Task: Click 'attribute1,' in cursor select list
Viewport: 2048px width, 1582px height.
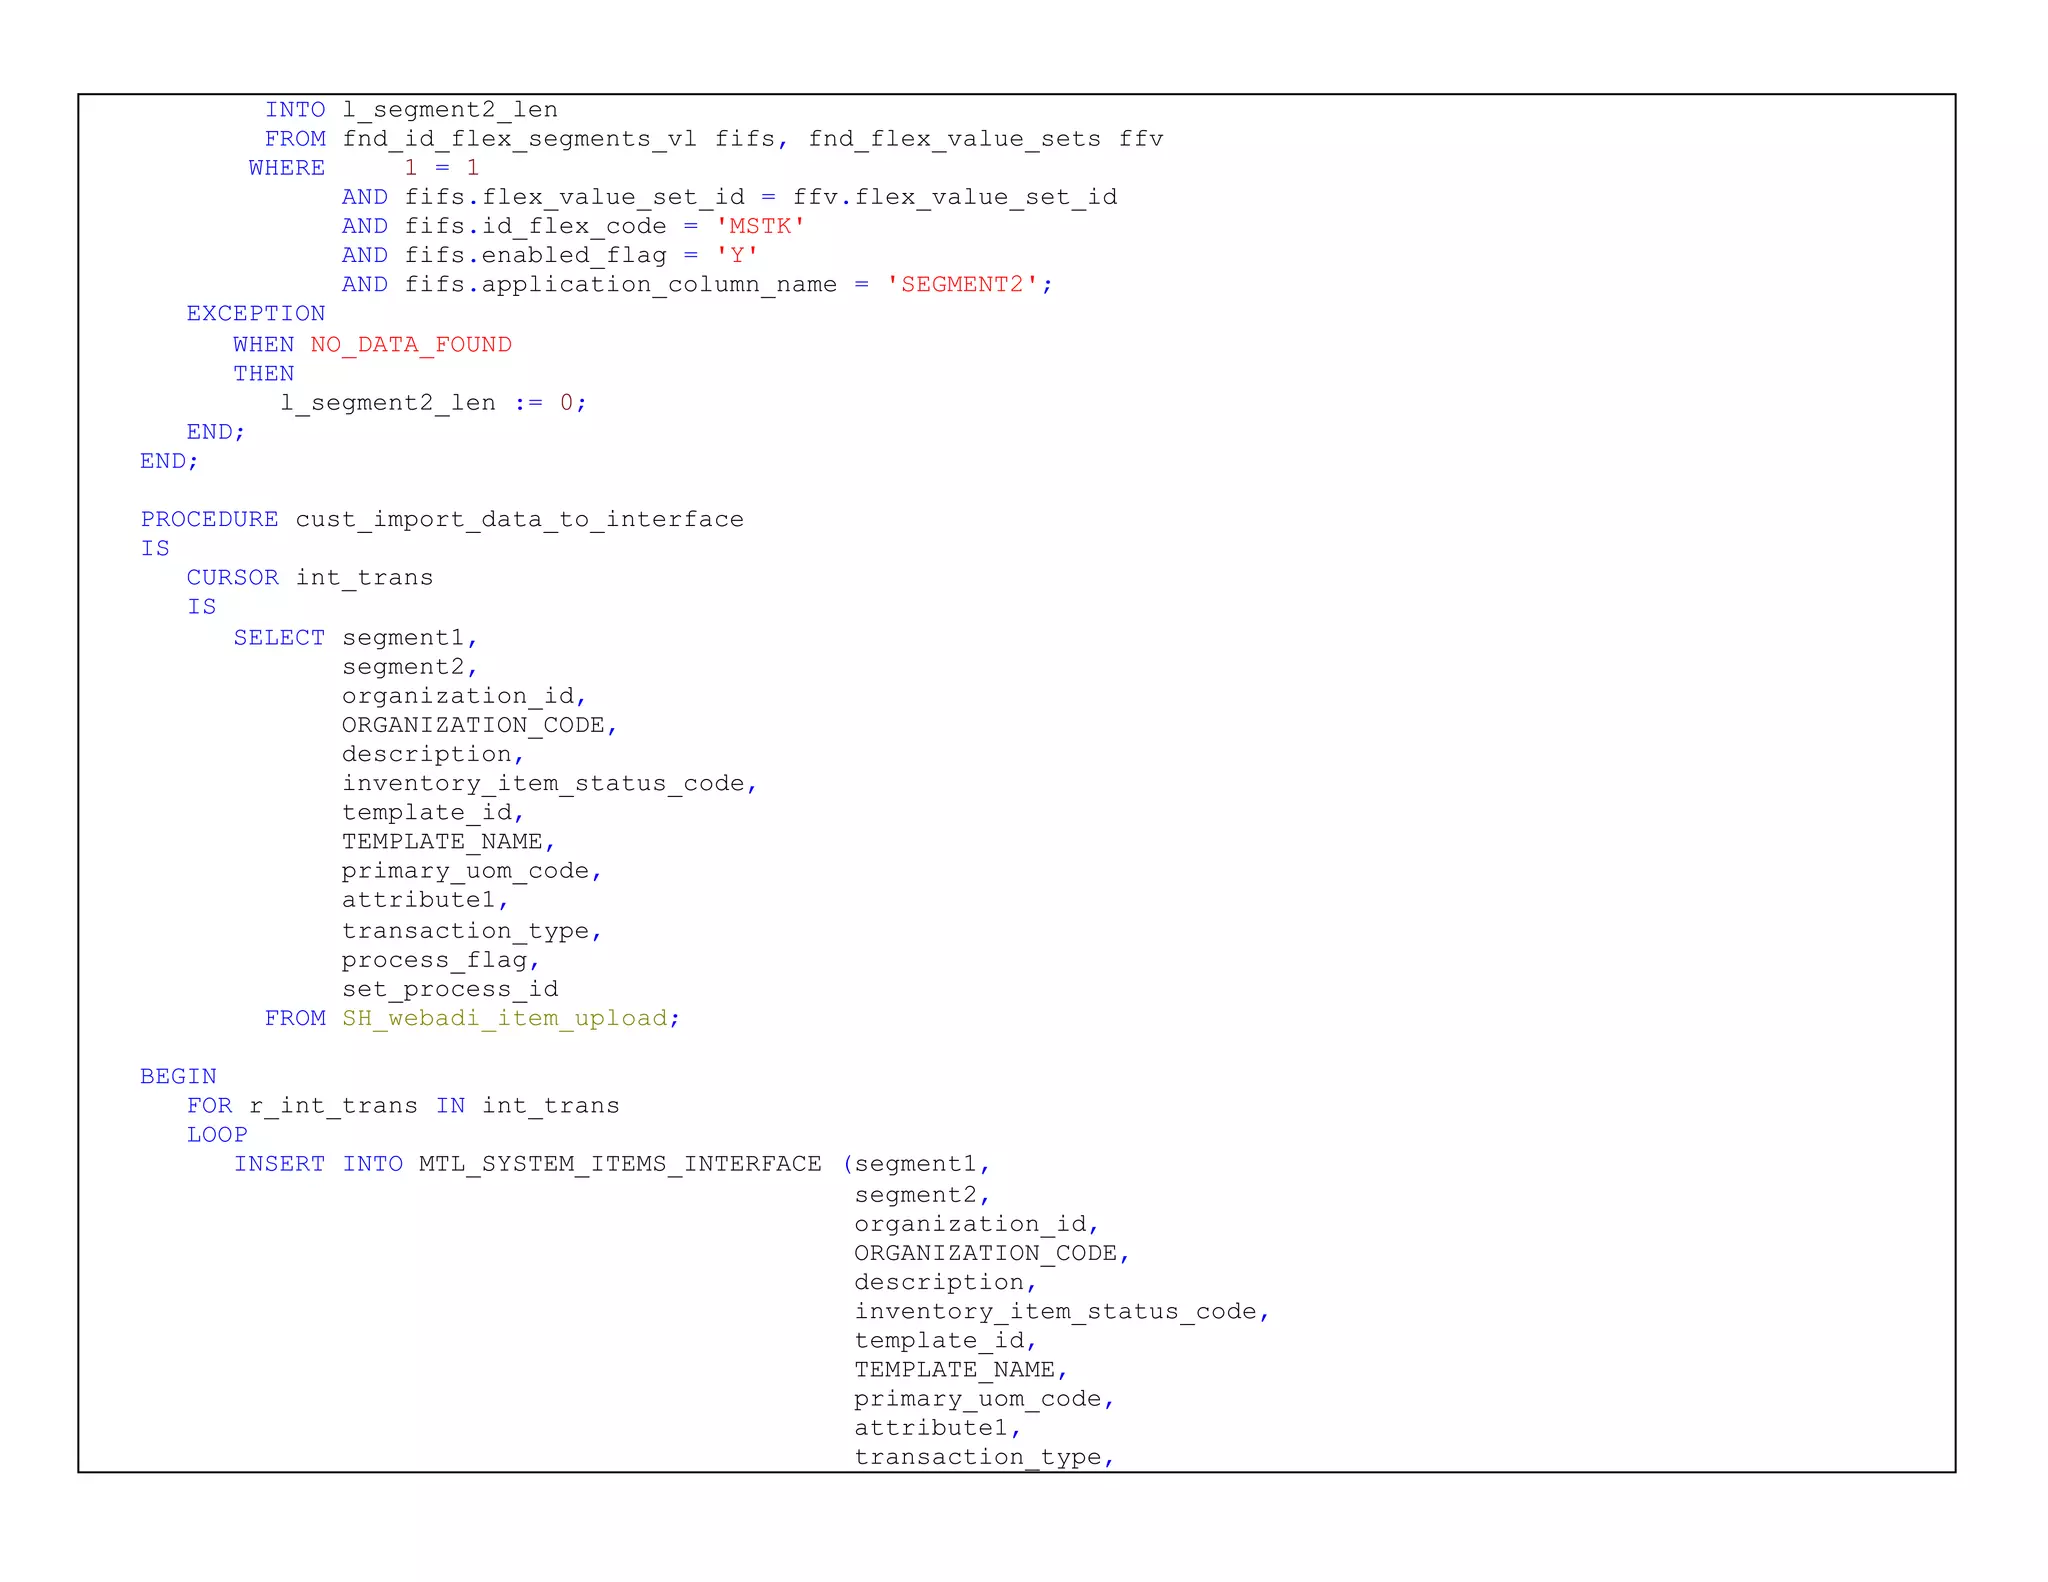Action: click(x=426, y=900)
